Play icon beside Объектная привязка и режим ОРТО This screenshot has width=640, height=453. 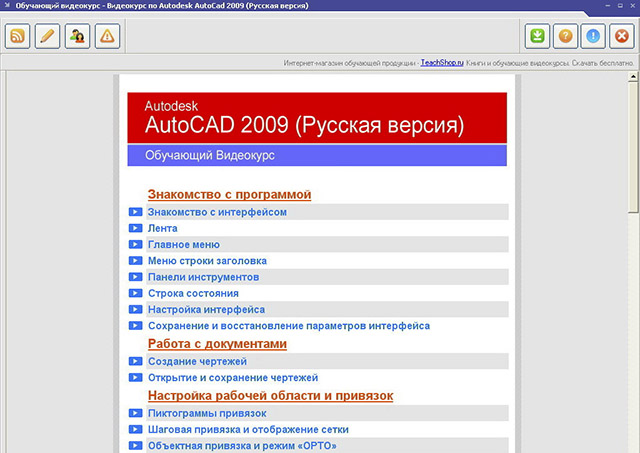pos(136,446)
